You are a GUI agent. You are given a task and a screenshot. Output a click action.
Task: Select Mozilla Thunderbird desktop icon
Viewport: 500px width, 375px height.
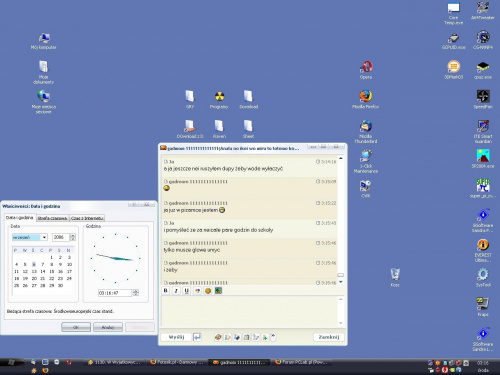(x=366, y=132)
